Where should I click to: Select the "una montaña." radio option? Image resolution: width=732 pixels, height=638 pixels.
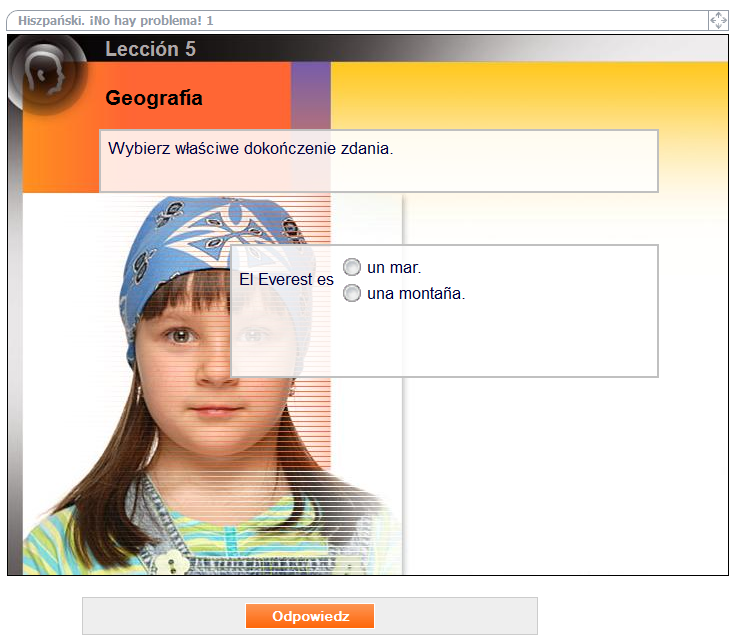point(352,293)
